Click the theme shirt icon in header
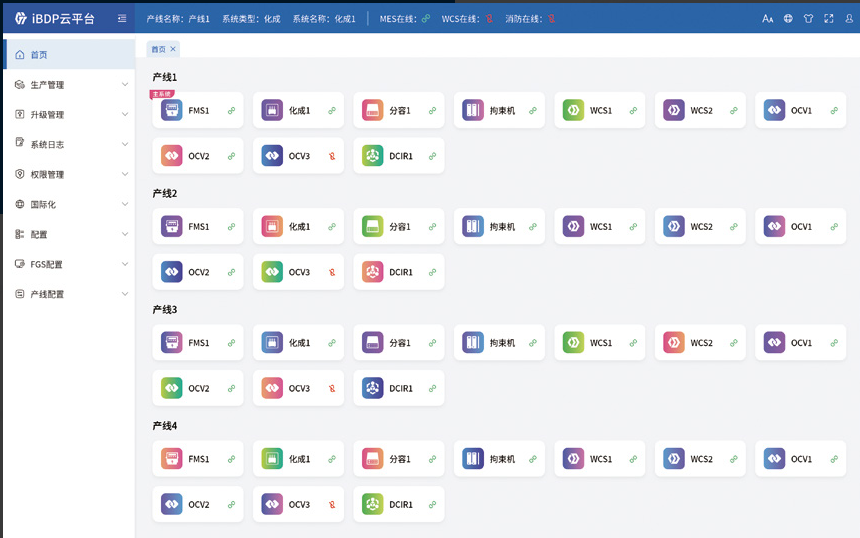Viewport: 860px width, 538px height. click(x=808, y=18)
